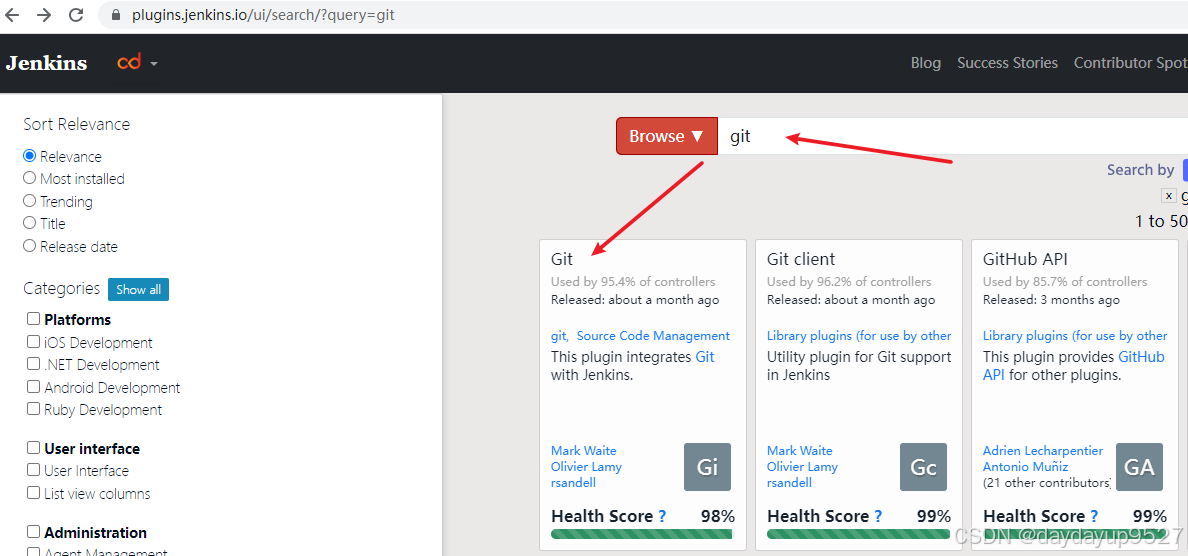
Task: Click the Source Code Management label link
Action: [x=653, y=336]
